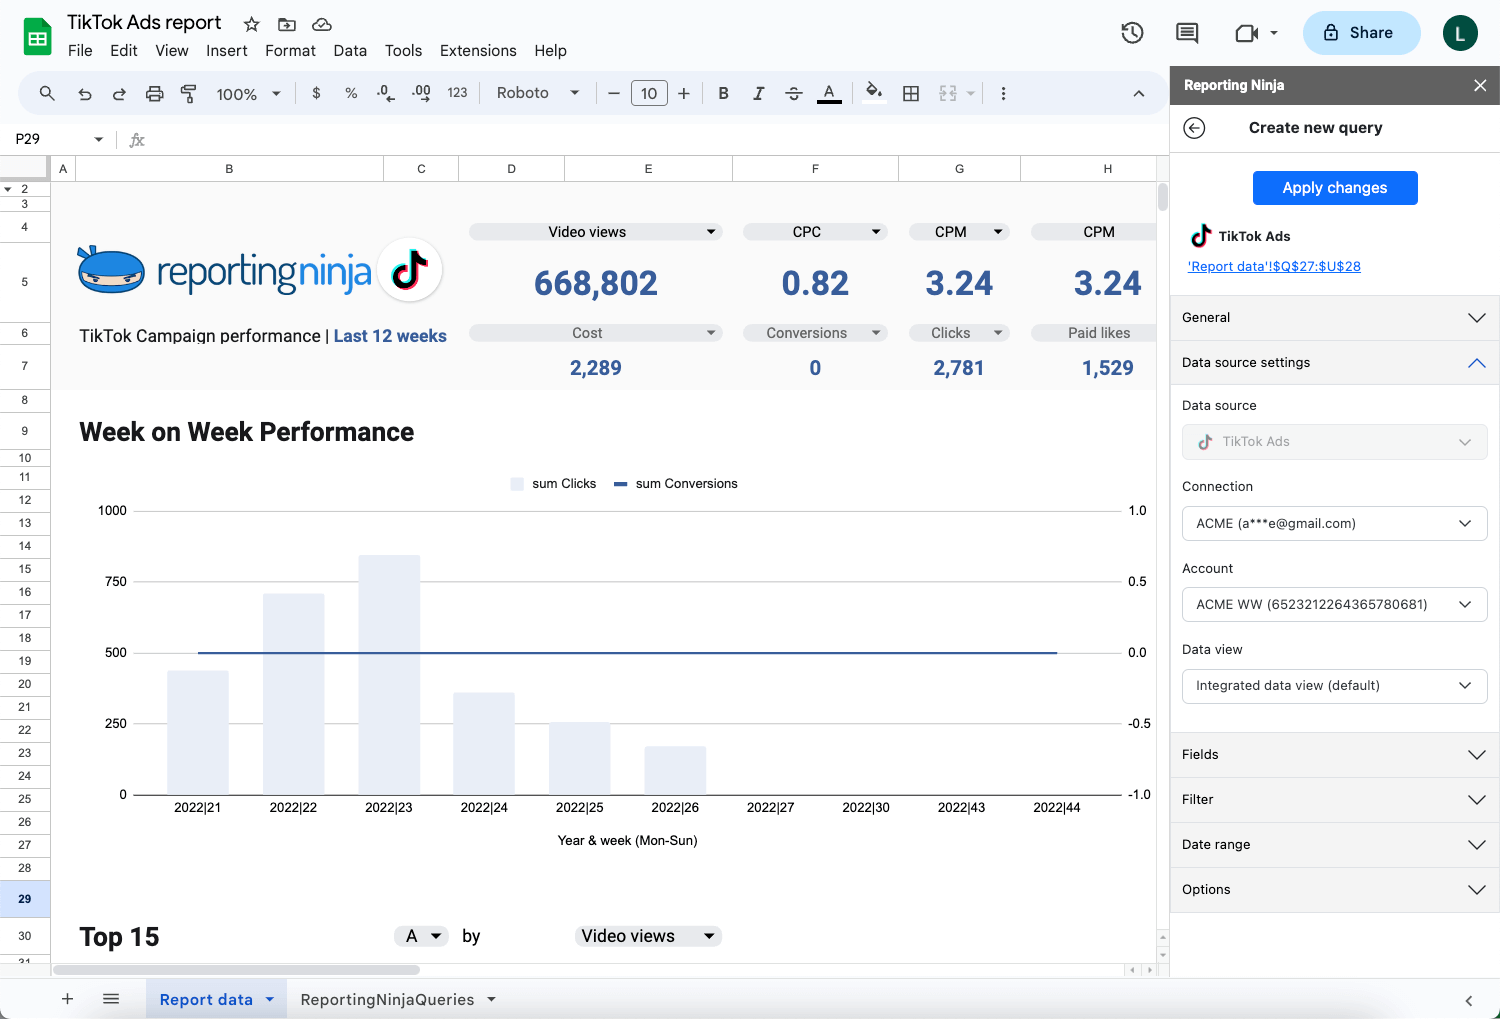Open the fill color picker
Viewport: 1500px width, 1019px height.
click(x=873, y=93)
